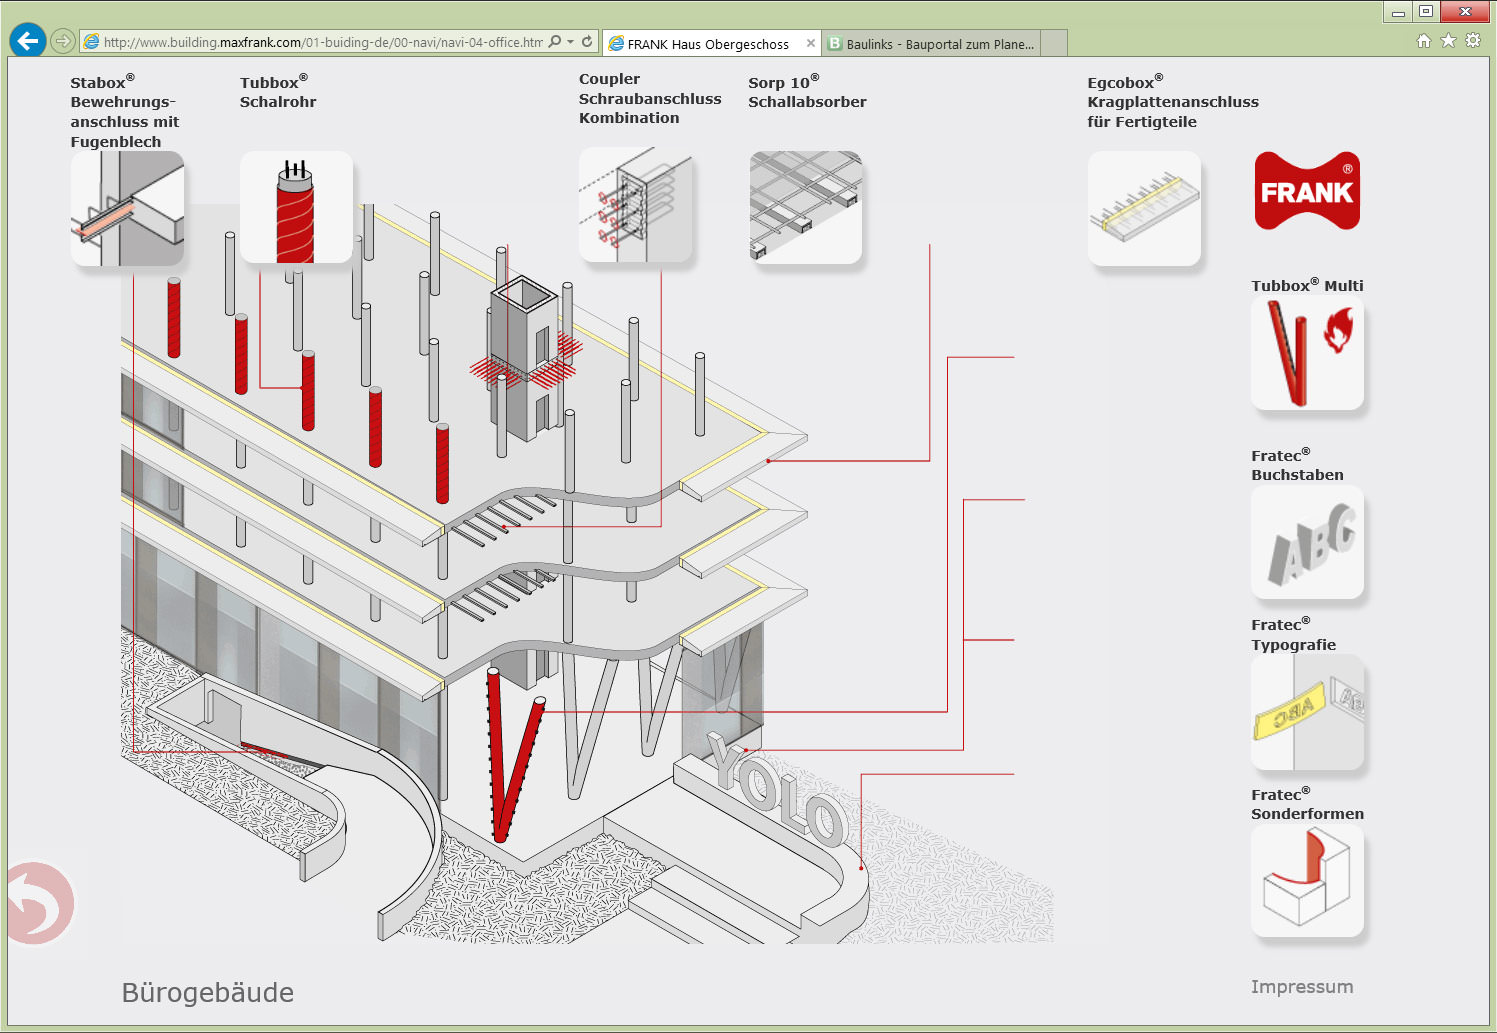Click the Bürogebäude heading text
This screenshot has width=1497, height=1033.
coord(208,993)
